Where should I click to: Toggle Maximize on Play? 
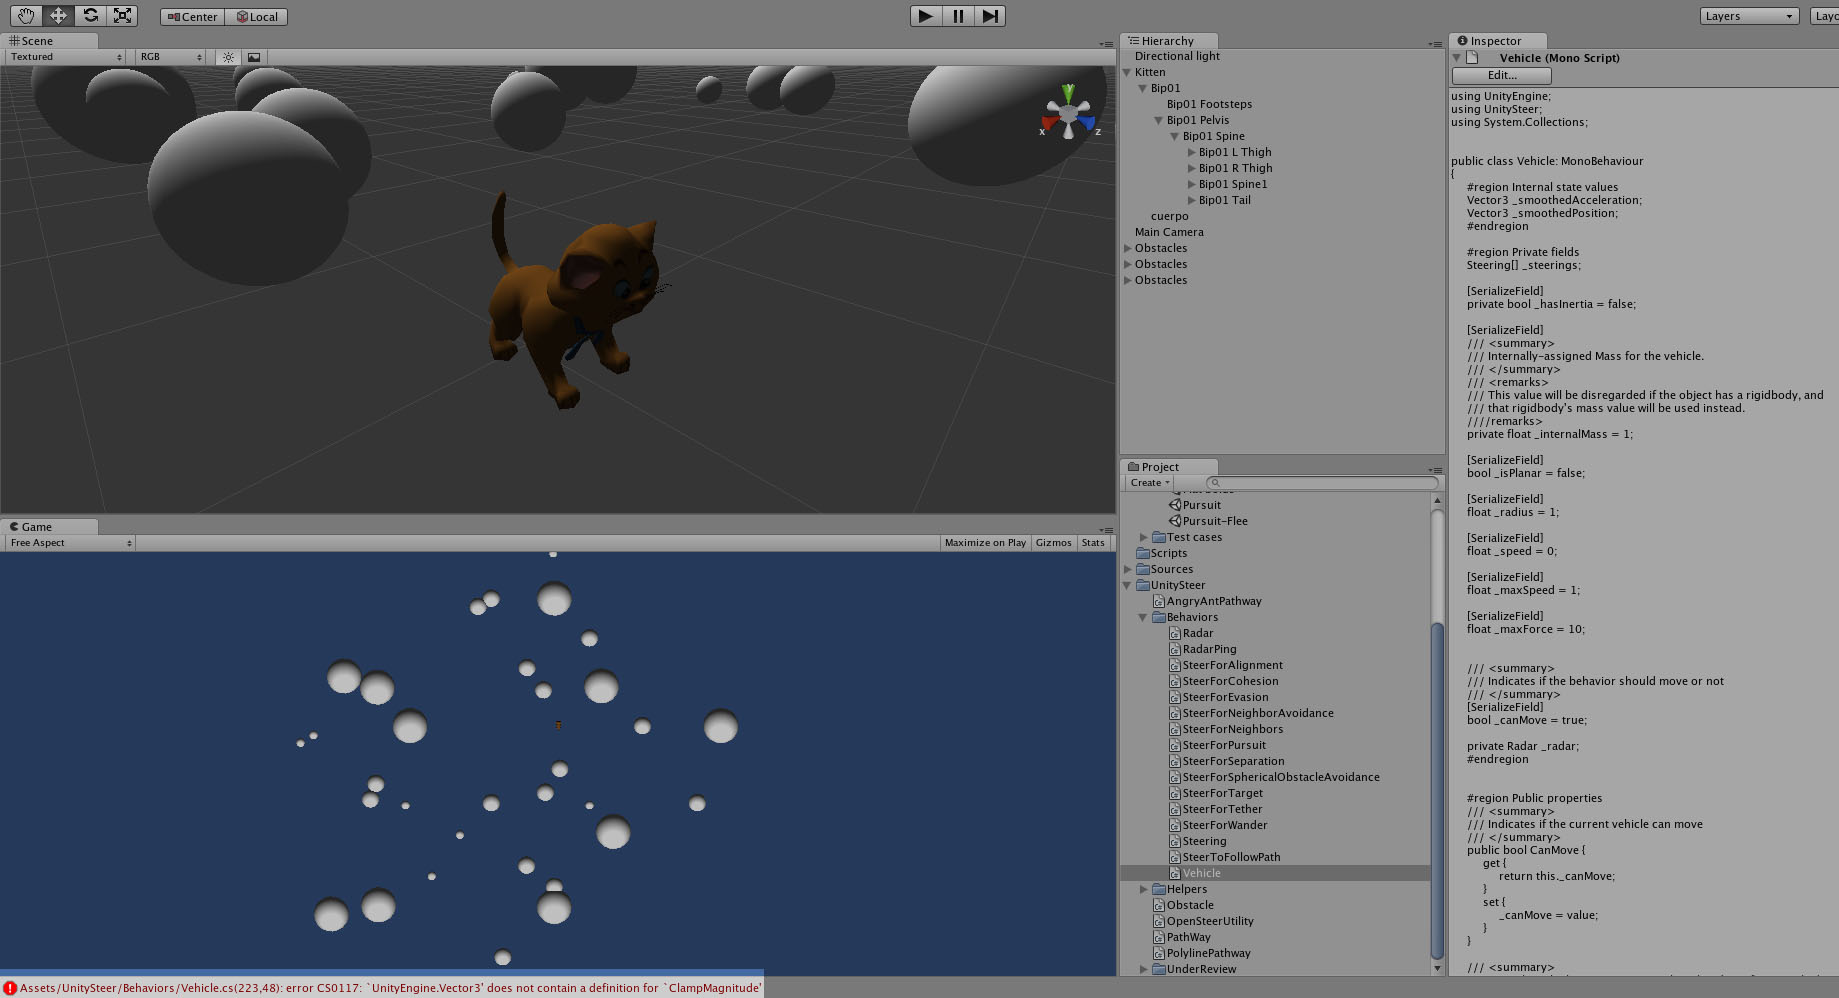(x=984, y=542)
